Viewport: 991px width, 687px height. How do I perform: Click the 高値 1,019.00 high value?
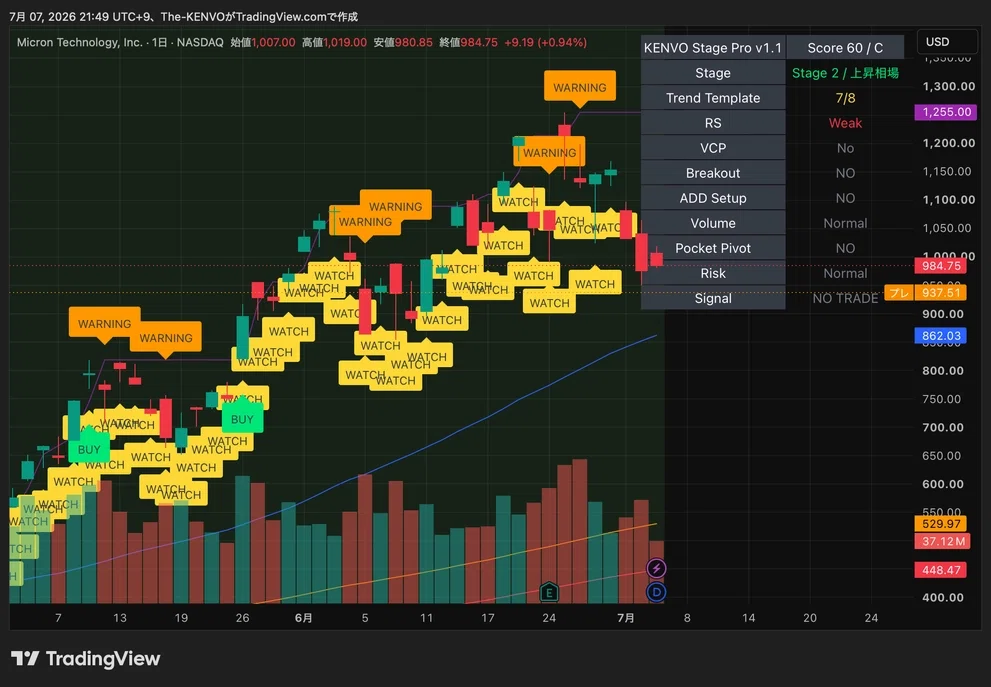coord(334,42)
